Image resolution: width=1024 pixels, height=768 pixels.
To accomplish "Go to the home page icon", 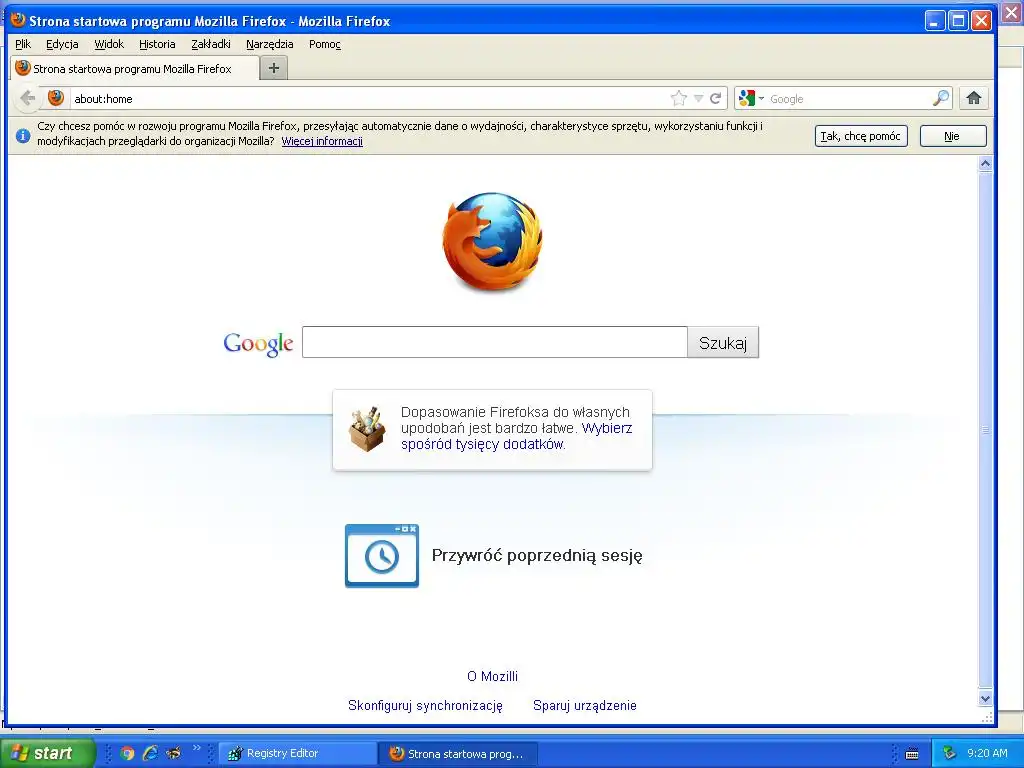I will click(974, 99).
